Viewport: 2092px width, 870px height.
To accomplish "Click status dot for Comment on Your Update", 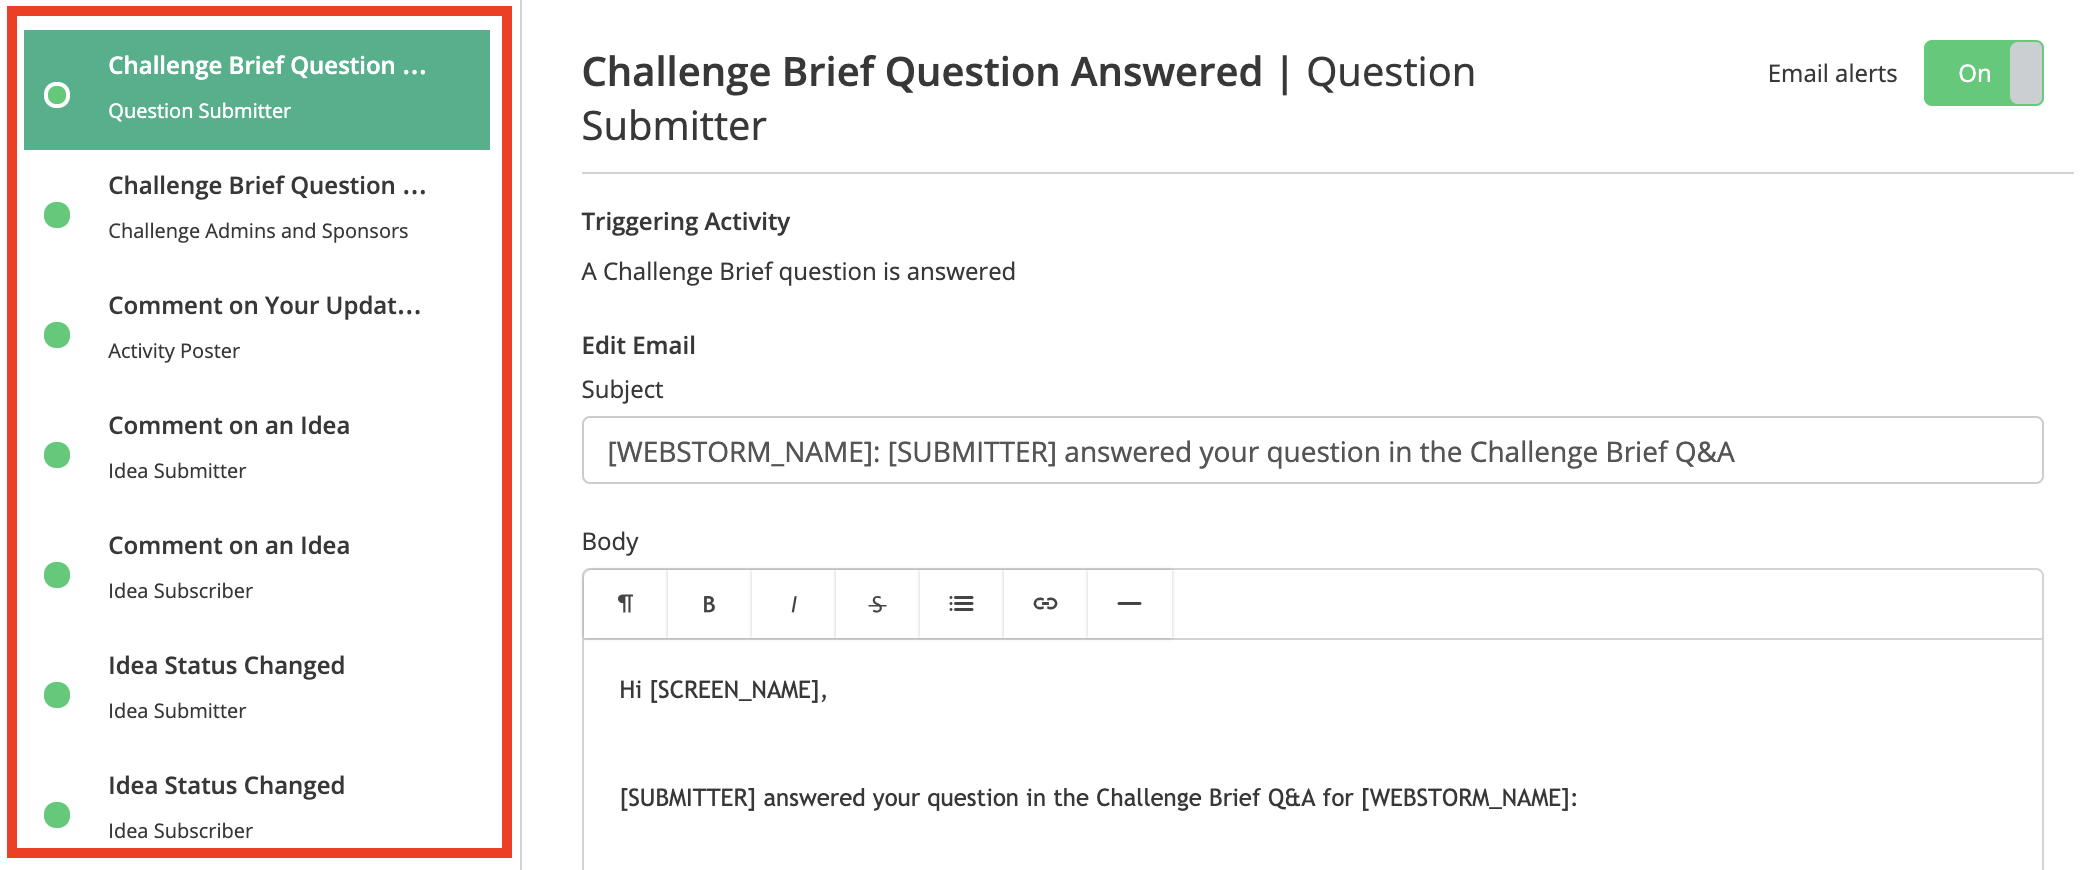I will [57, 335].
